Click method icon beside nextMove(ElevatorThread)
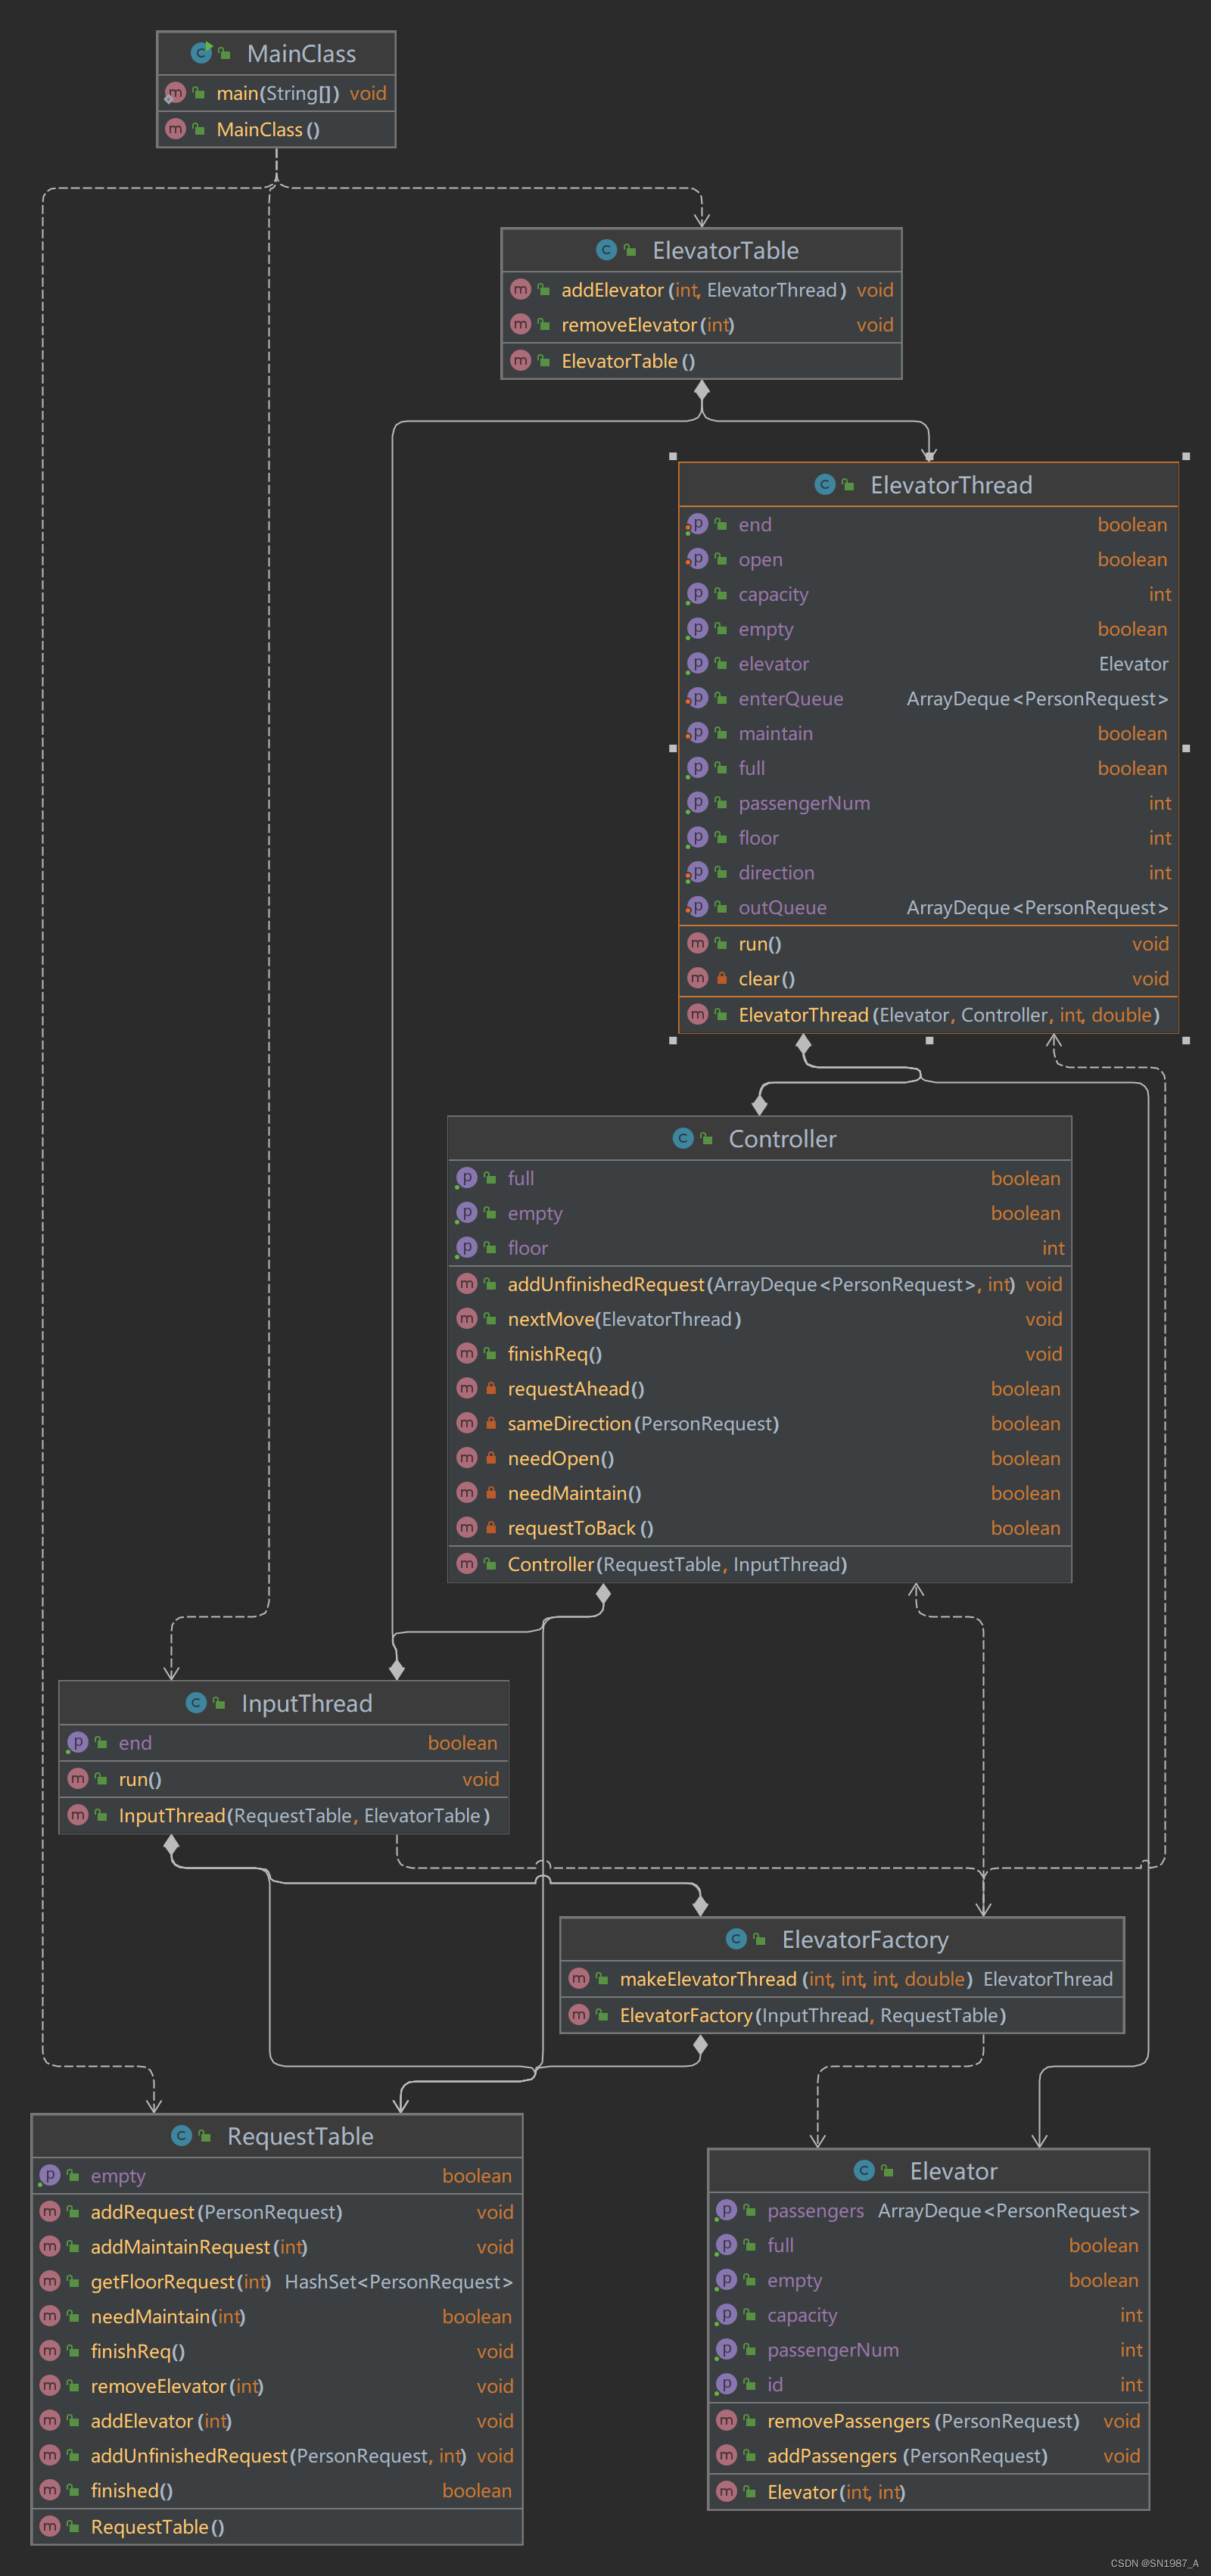1211x2576 pixels. pyautogui.click(x=466, y=1318)
